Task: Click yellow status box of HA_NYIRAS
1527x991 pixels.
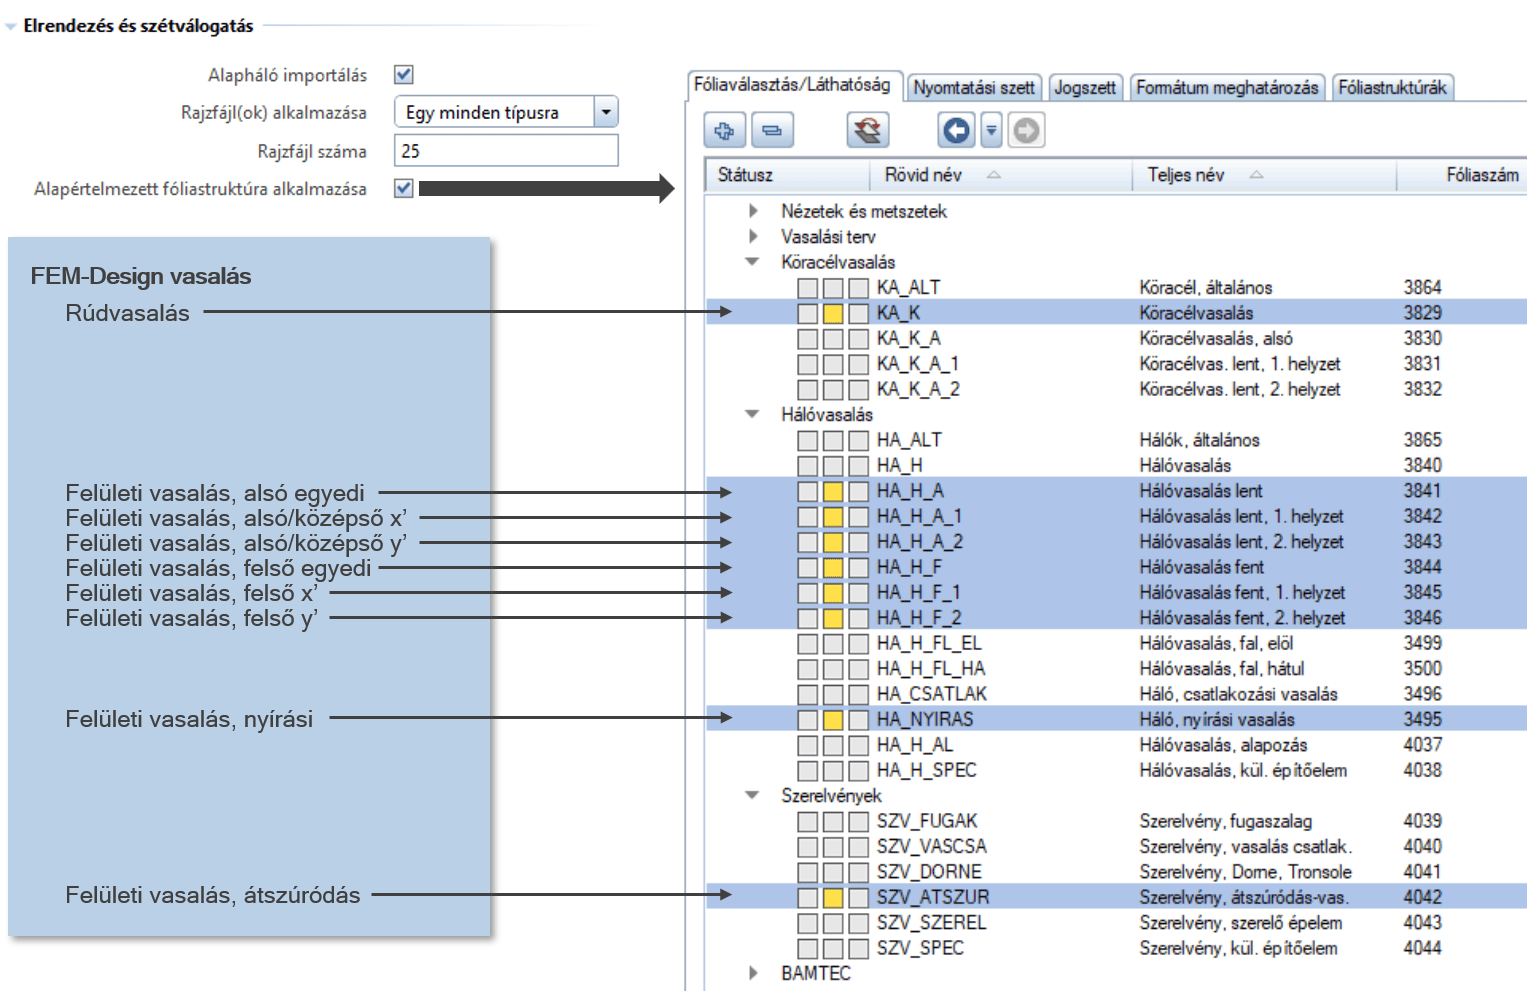Action: tap(833, 719)
